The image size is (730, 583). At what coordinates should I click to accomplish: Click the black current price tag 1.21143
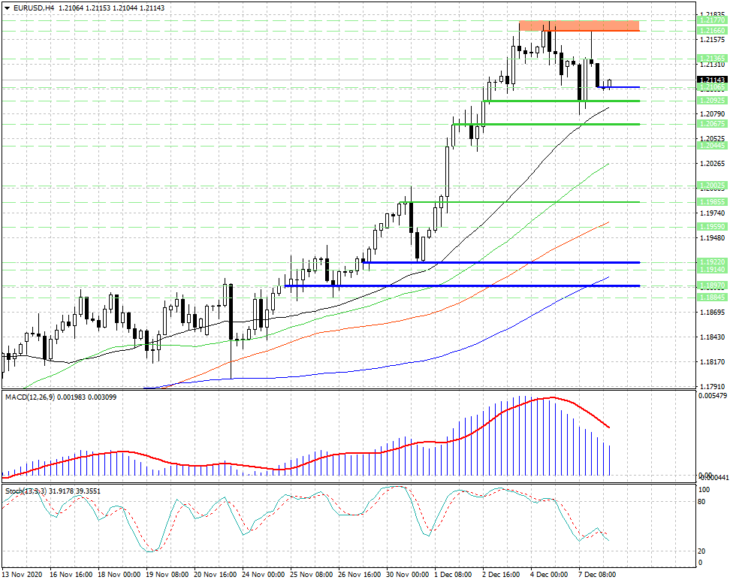click(x=712, y=80)
